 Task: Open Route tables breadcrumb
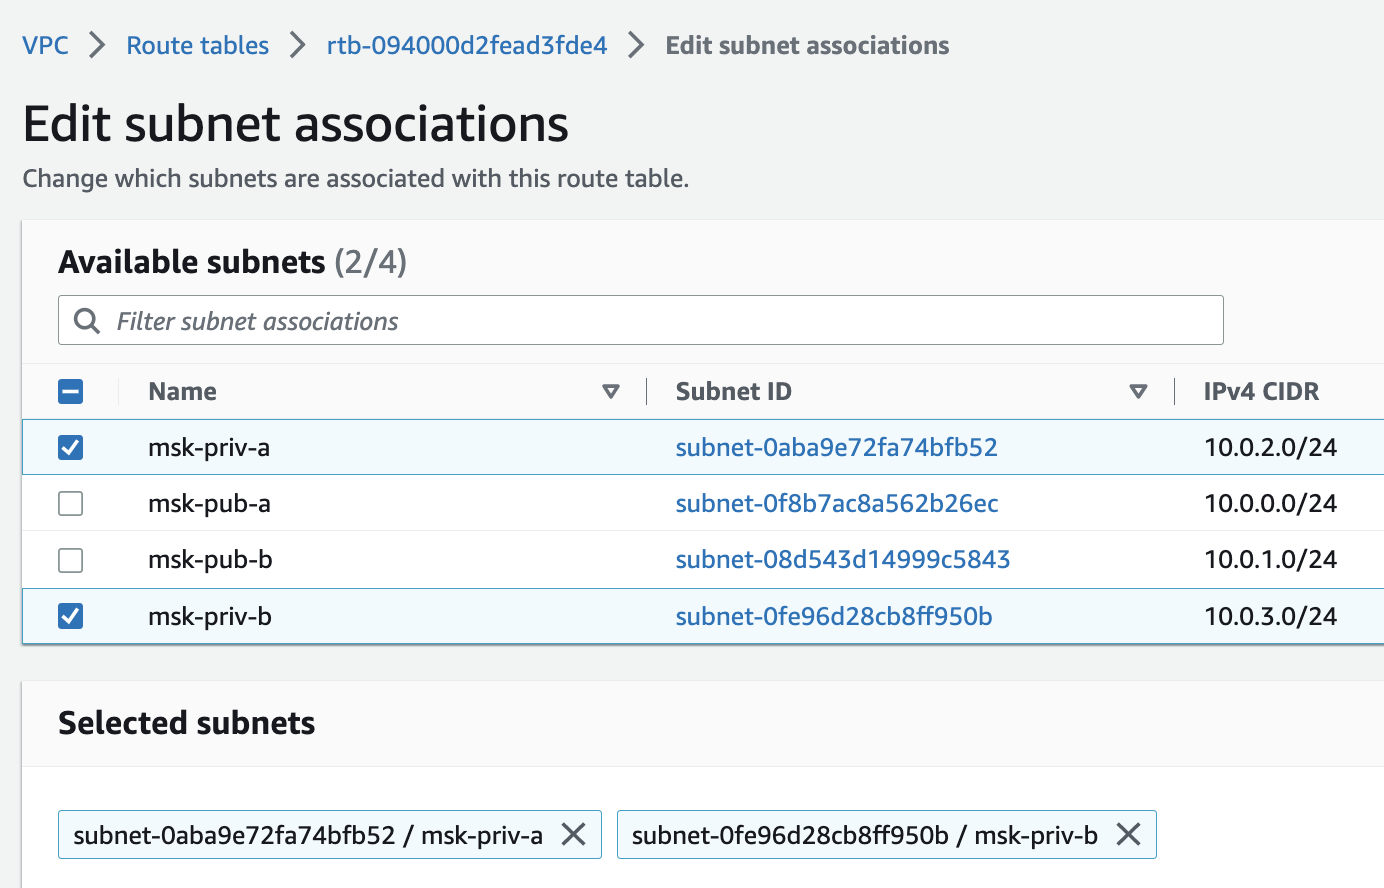point(197,45)
